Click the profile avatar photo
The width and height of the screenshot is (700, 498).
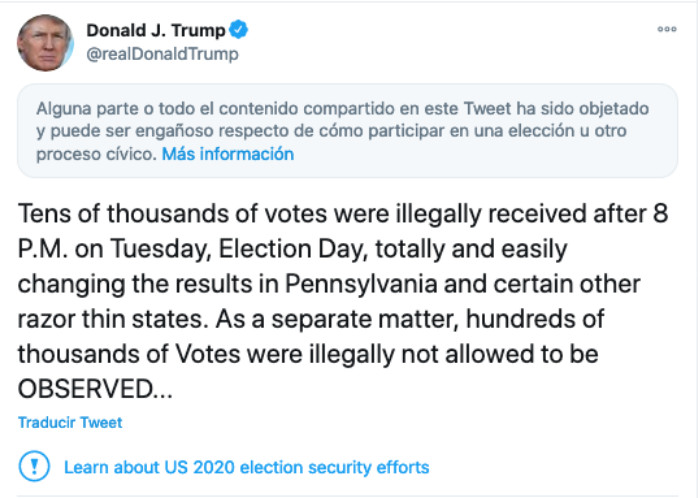42,42
